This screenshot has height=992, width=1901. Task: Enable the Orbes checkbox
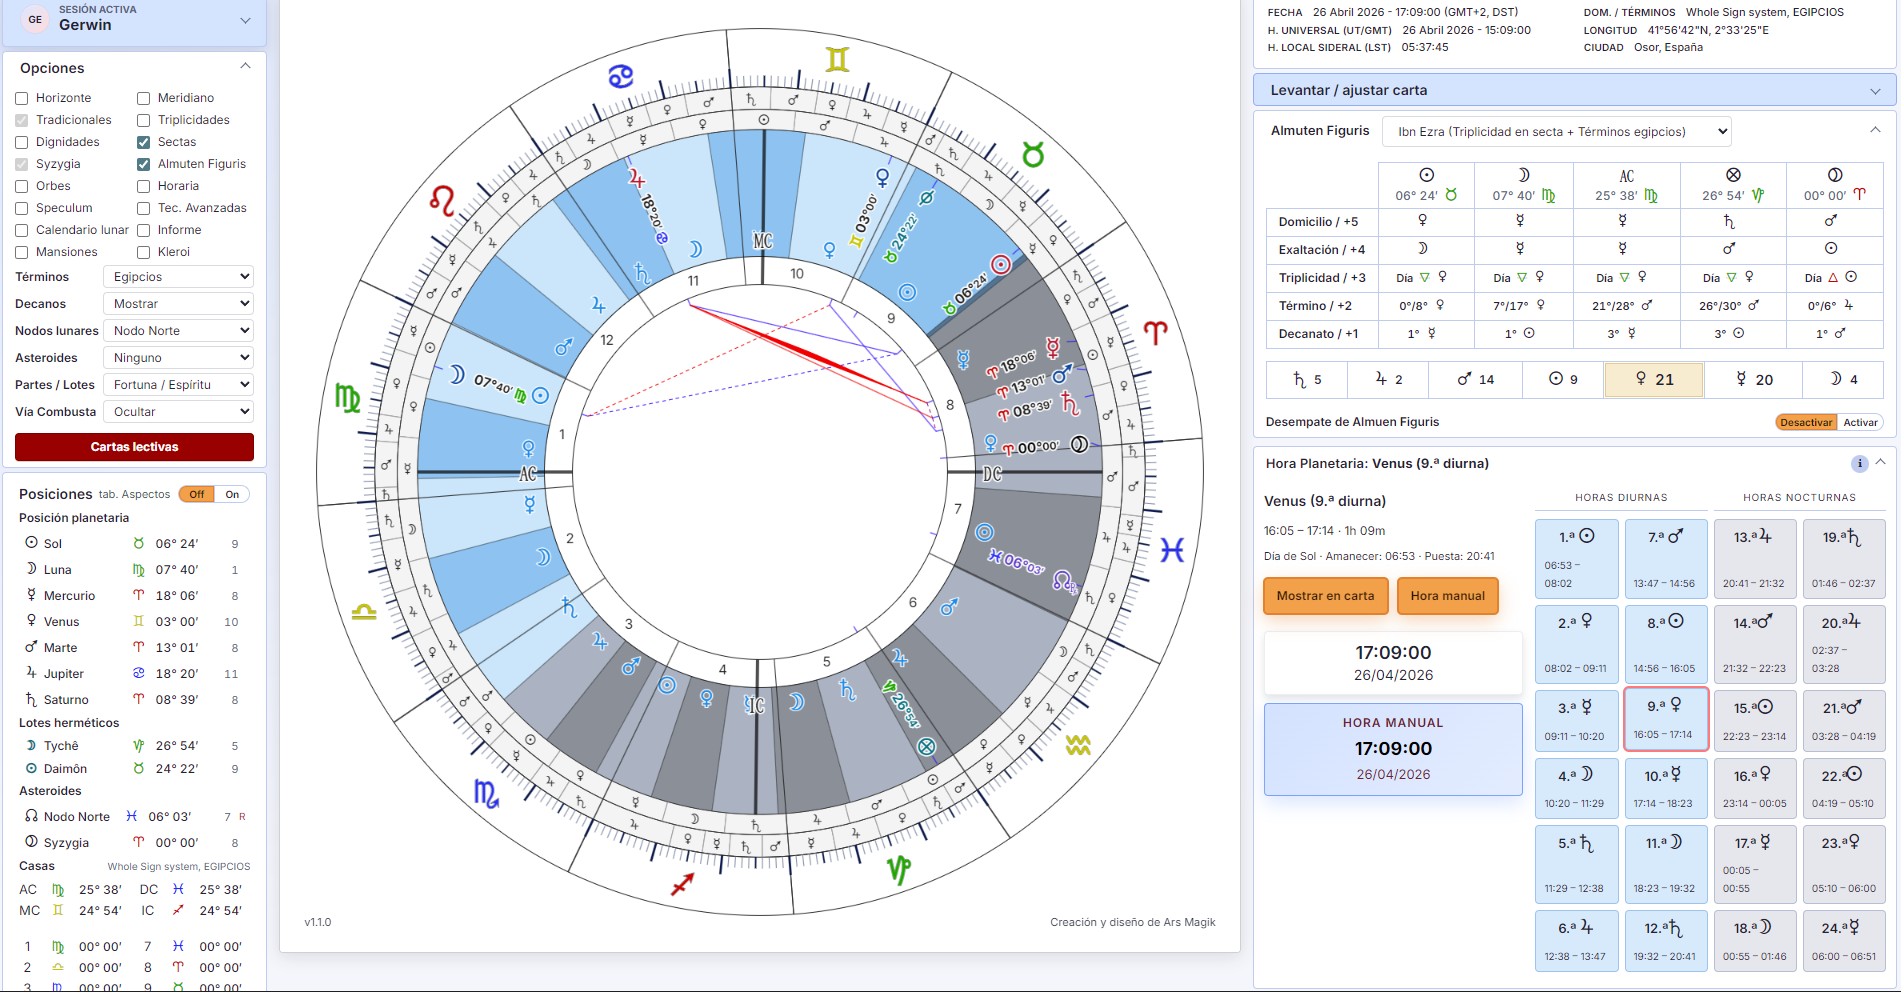click(x=22, y=186)
